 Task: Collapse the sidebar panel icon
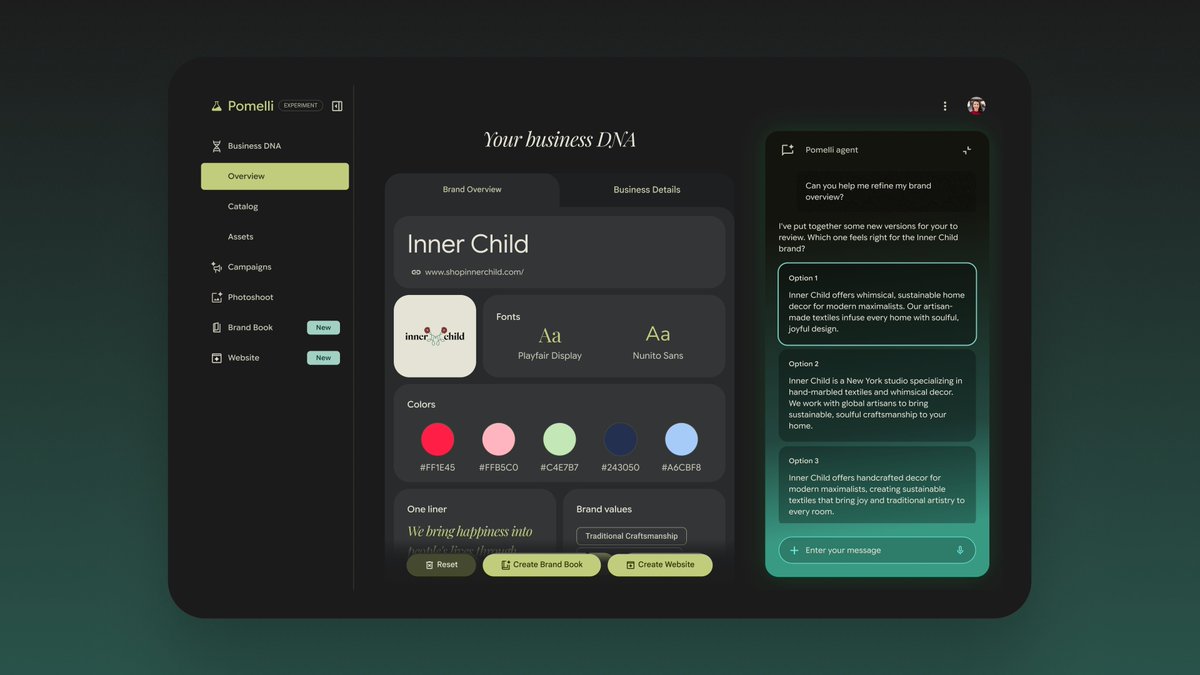(x=337, y=106)
